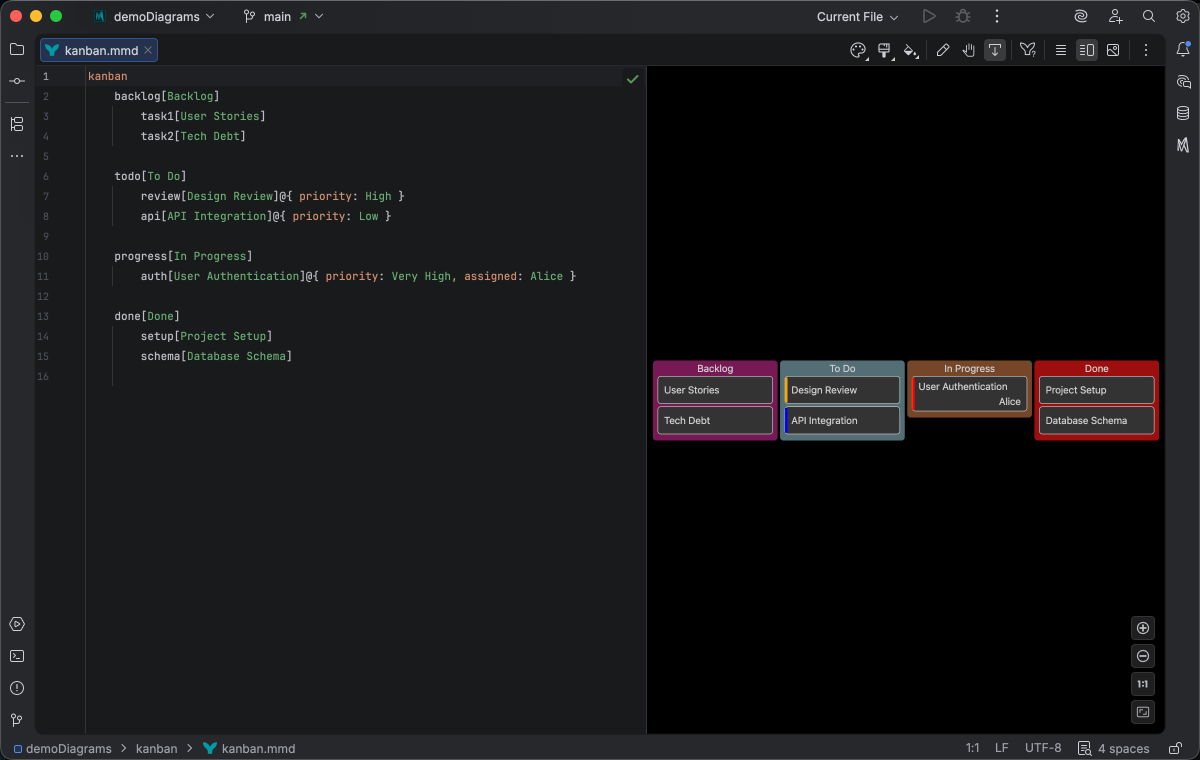Switch to editor and preview split view
Screen dimensions: 1200x760
coord(1087,50)
